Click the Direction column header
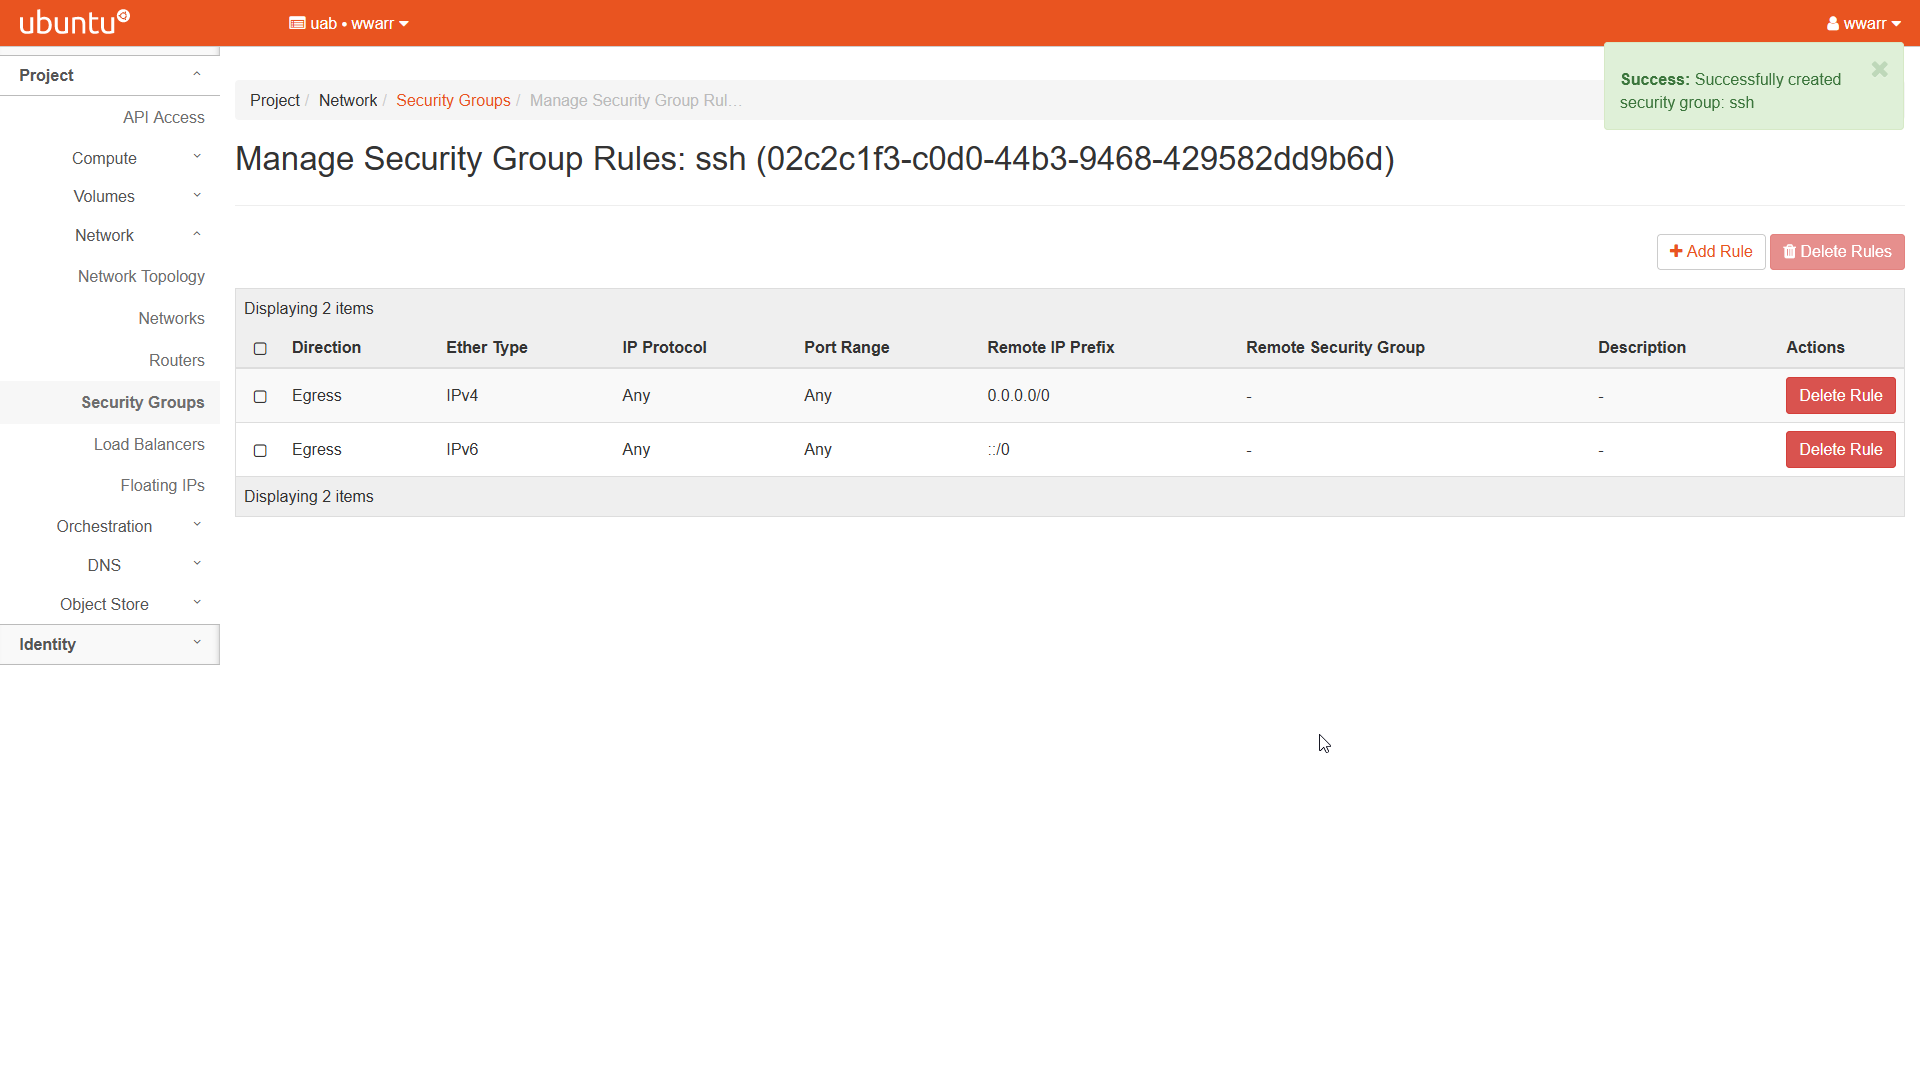Viewport: 1920px width, 1080px height. pyautogui.click(x=326, y=347)
